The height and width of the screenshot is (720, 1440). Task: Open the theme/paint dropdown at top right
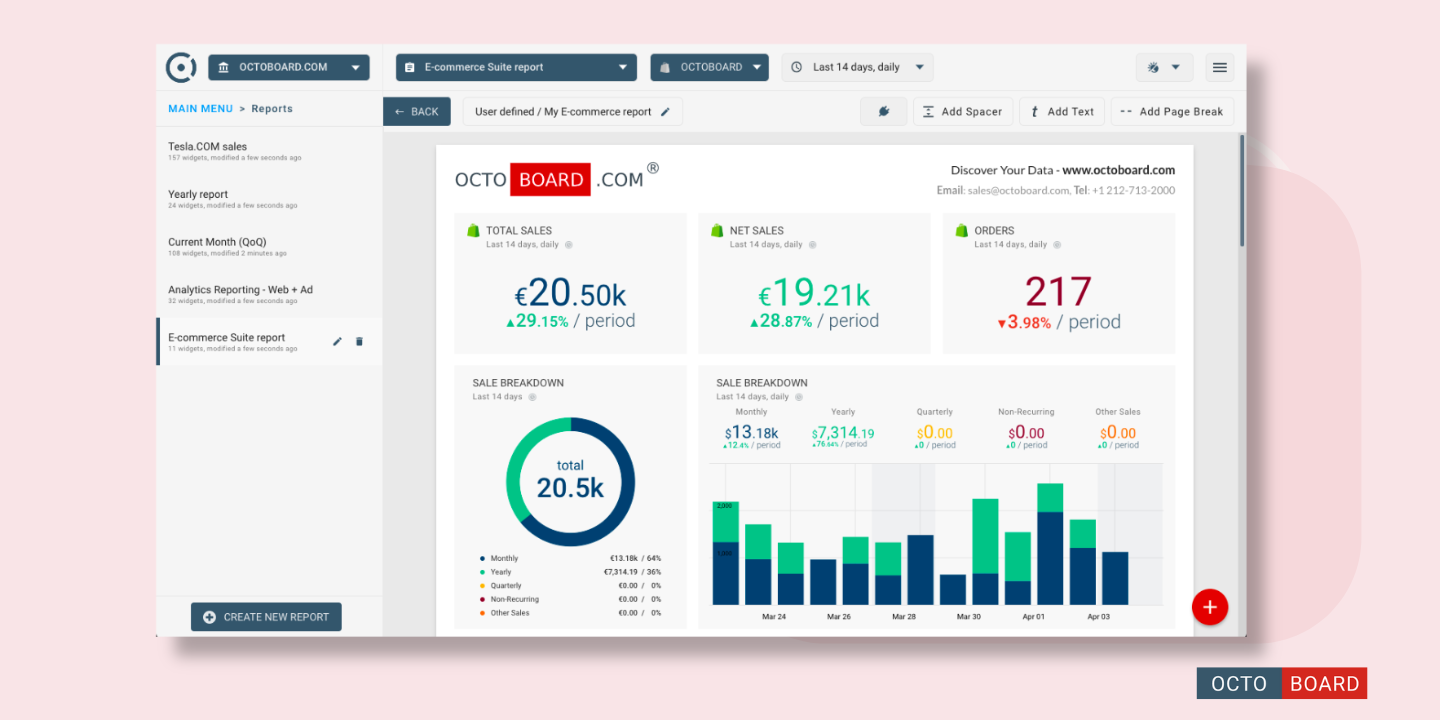point(1164,68)
